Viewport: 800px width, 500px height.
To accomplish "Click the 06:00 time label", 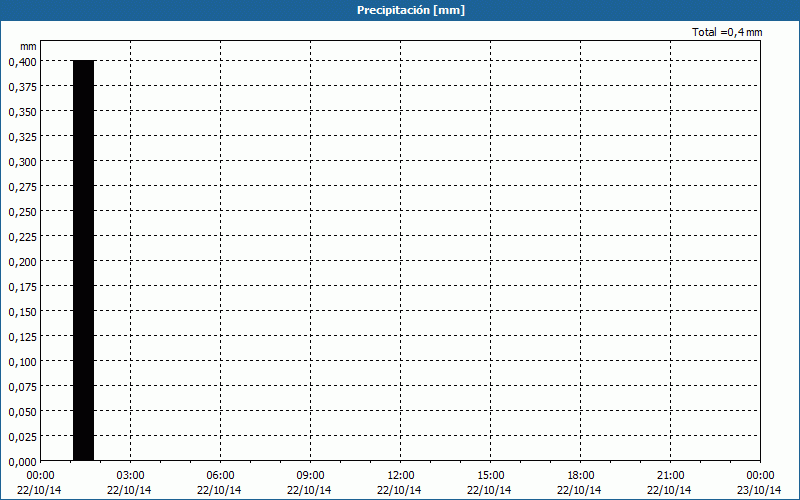I will click(x=220, y=476).
